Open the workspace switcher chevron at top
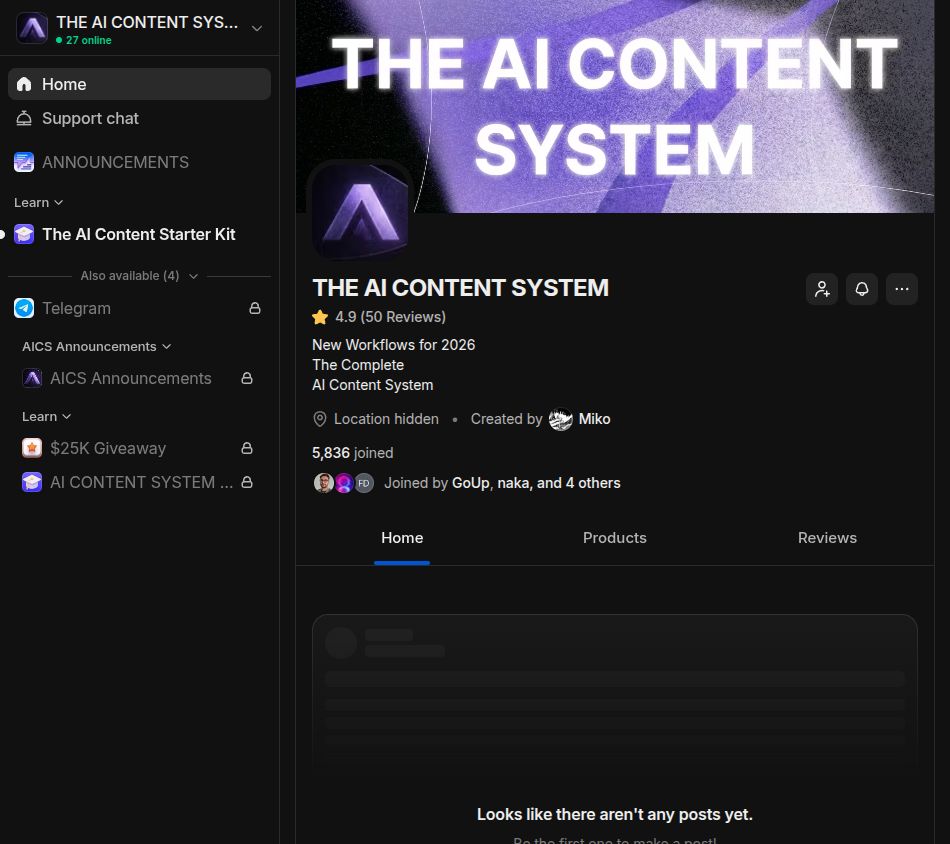This screenshot has height=844, width=950. click(257, 28)
